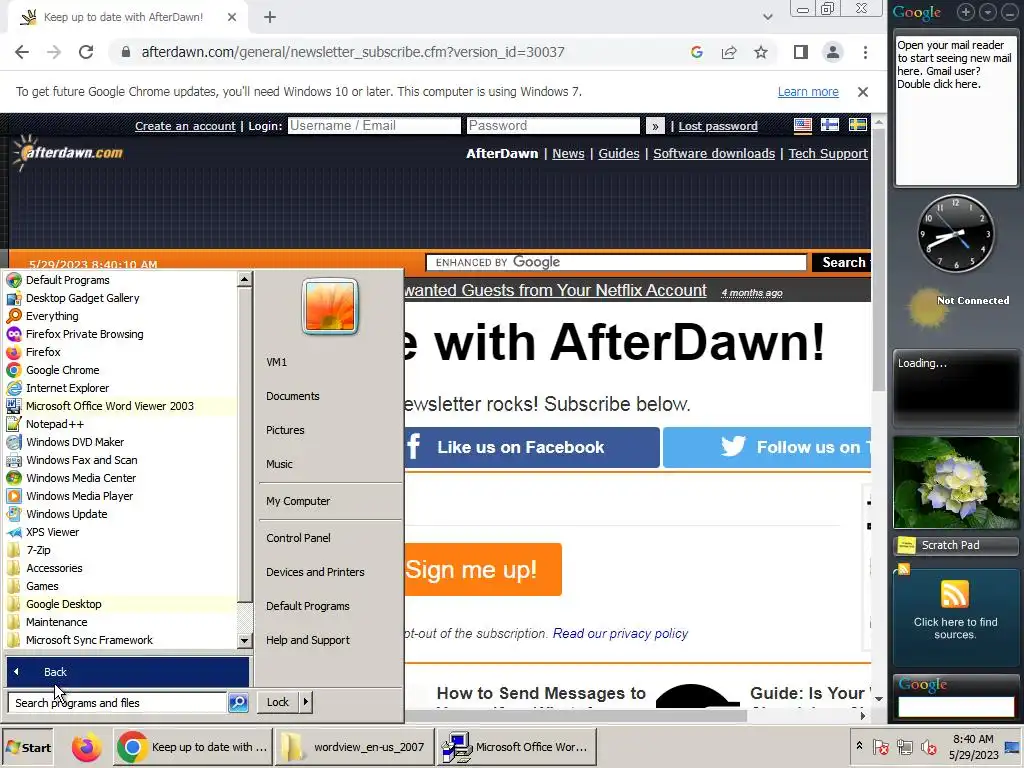The image size is (1024, 768).
Task: Click the search magnifier button in Start menu
Action: point(238,703)
